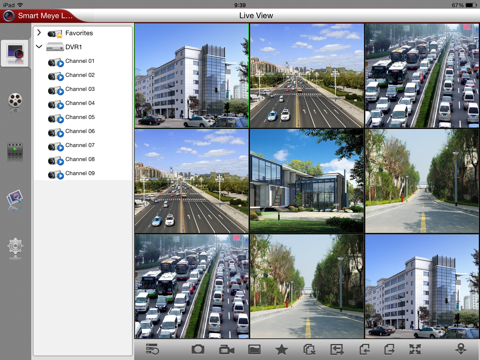Image resolution: width=480 pixels, height=360 pixels.
Task: Select Channel 07 in the device list
Action: (80, 145)
